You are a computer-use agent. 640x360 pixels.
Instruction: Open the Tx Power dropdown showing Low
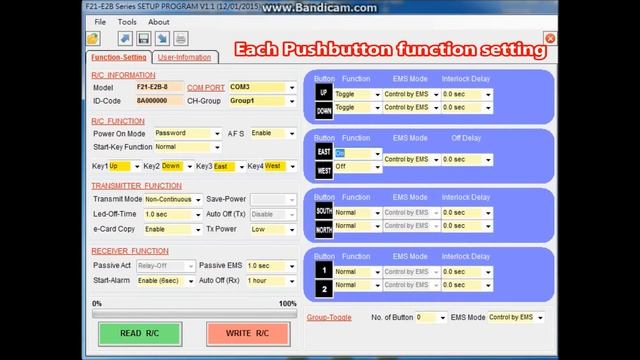click(273, 229)
